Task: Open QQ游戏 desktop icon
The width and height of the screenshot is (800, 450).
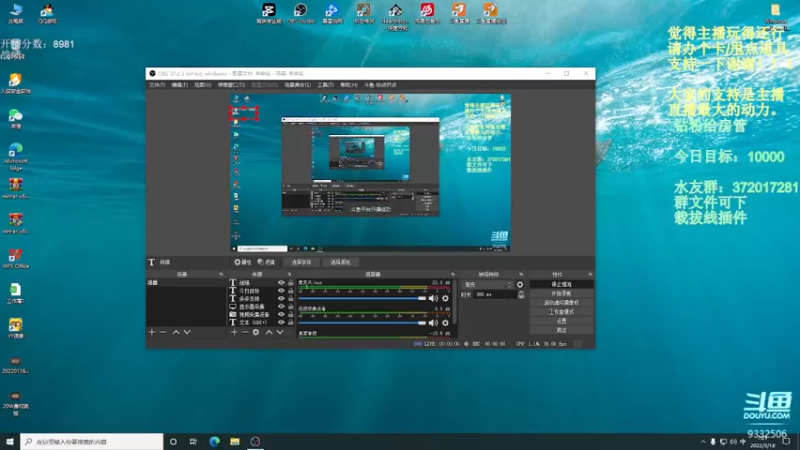Action: pos(47,13)
